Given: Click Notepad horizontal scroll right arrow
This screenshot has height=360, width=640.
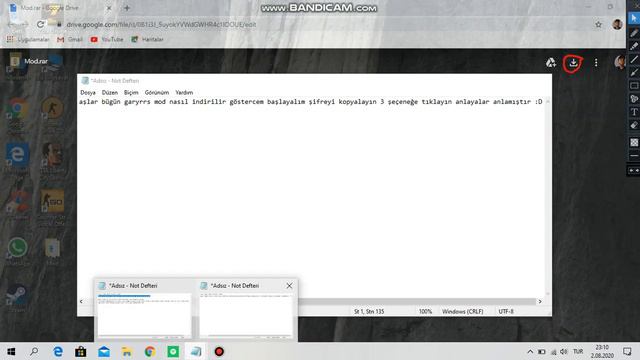Looking at the screenshot, I should tap(540, 301).
